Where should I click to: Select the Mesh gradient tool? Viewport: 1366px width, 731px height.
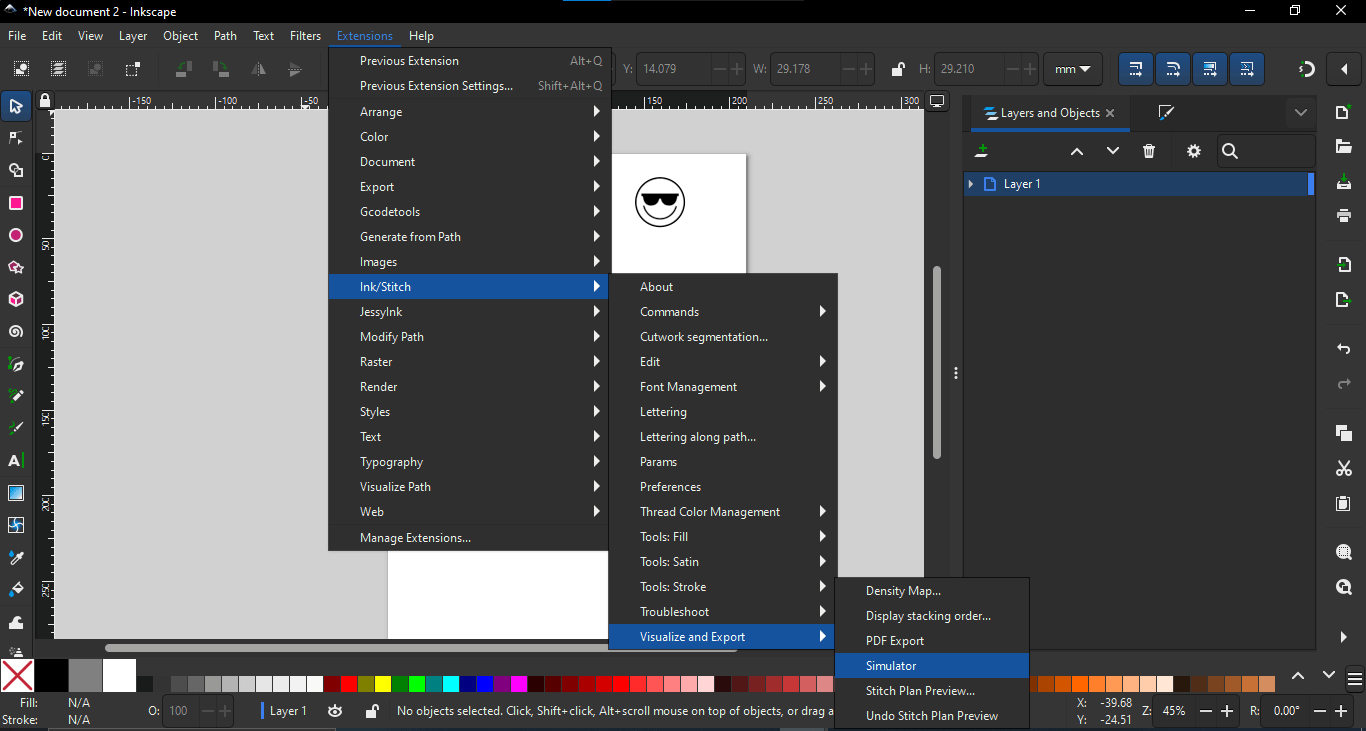(16, 526)
